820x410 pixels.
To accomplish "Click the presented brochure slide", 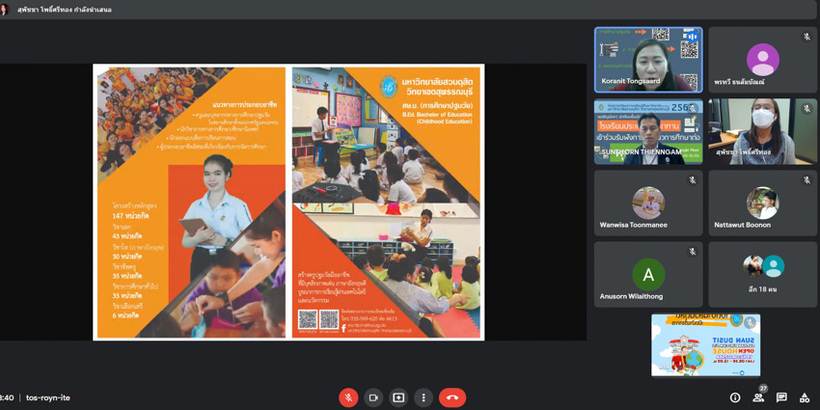I will [x=288, y=202].
